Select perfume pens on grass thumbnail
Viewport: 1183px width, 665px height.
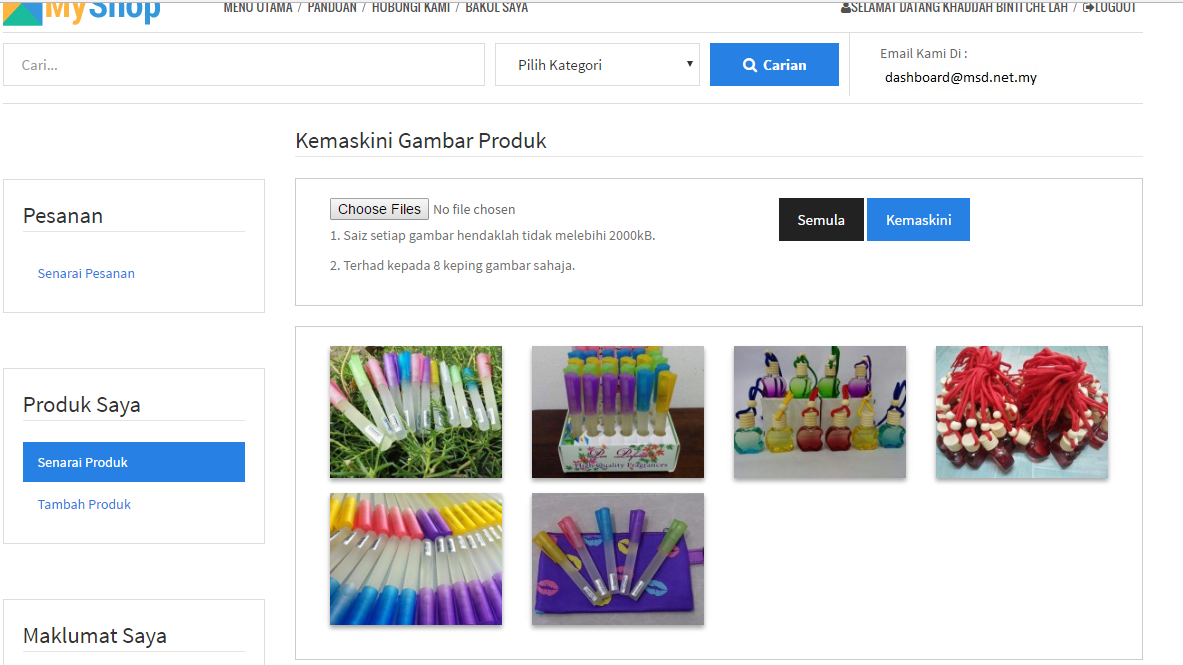tap(416, 412)
